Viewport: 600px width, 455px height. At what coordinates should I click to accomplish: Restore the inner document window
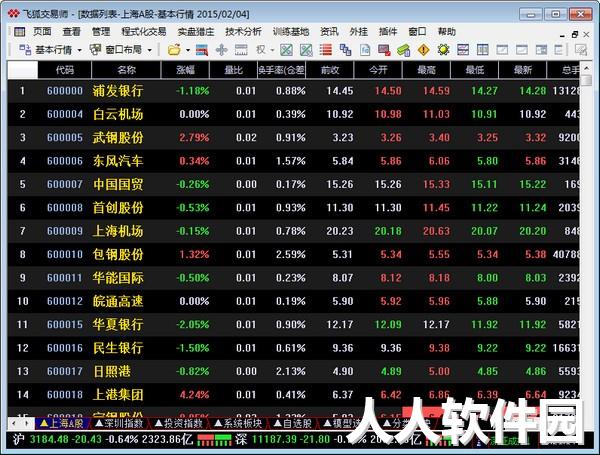point(574,34)
